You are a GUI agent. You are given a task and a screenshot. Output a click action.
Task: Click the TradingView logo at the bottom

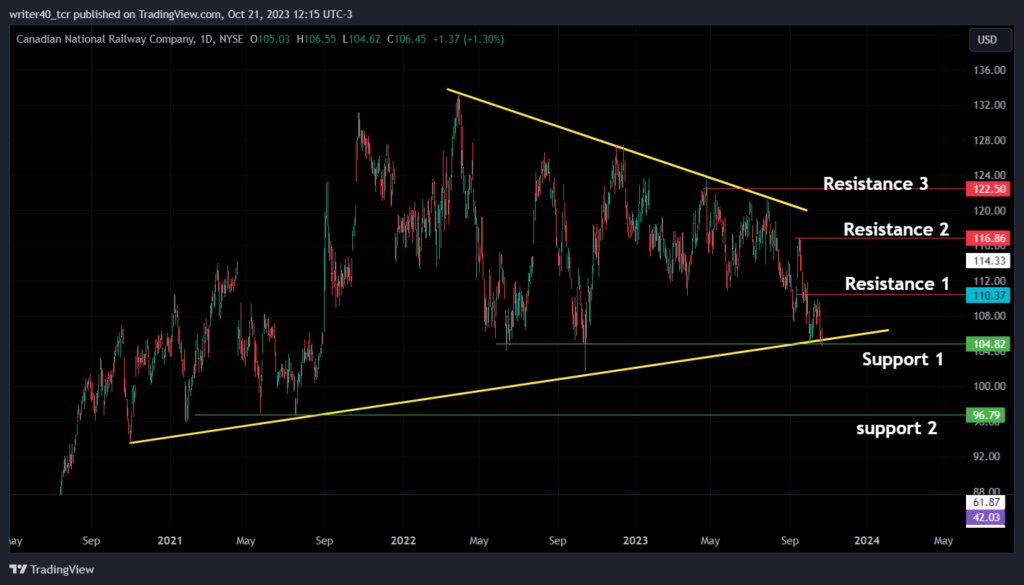coord(52,569)
